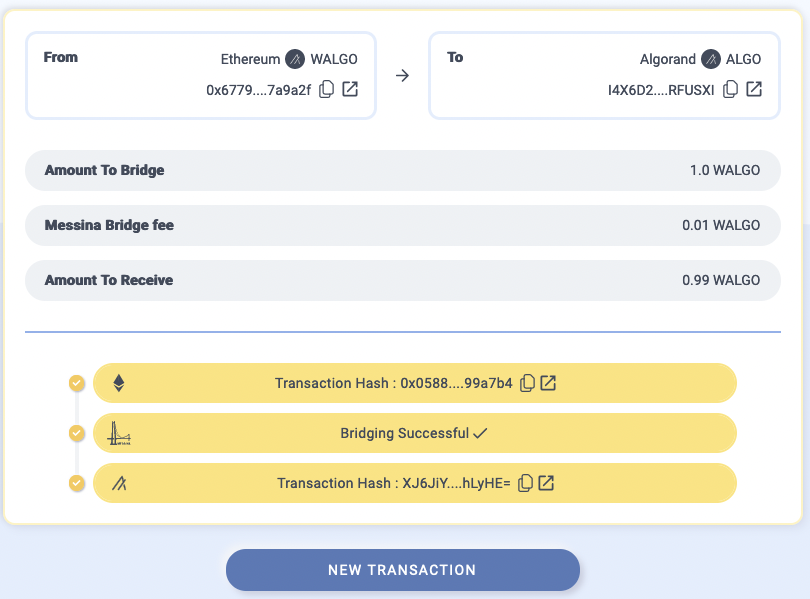Click the final step completed checkmark
Image resolution: width=810 pixels, height=599 pixels.
(x=77, y=483)
